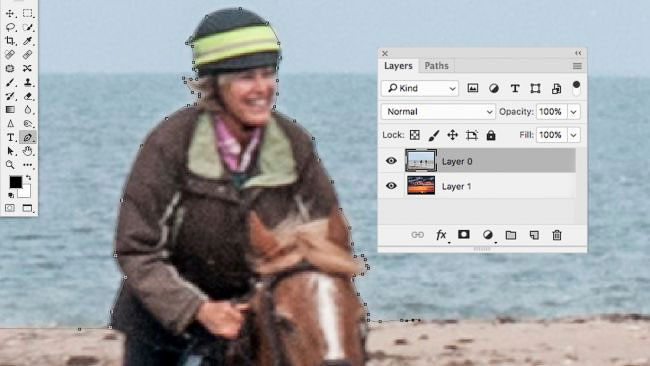Image resolution: width=650 pixels, height=366 pixels.
Task: Select the Gradient tool
Action: [x=10, y=110]
